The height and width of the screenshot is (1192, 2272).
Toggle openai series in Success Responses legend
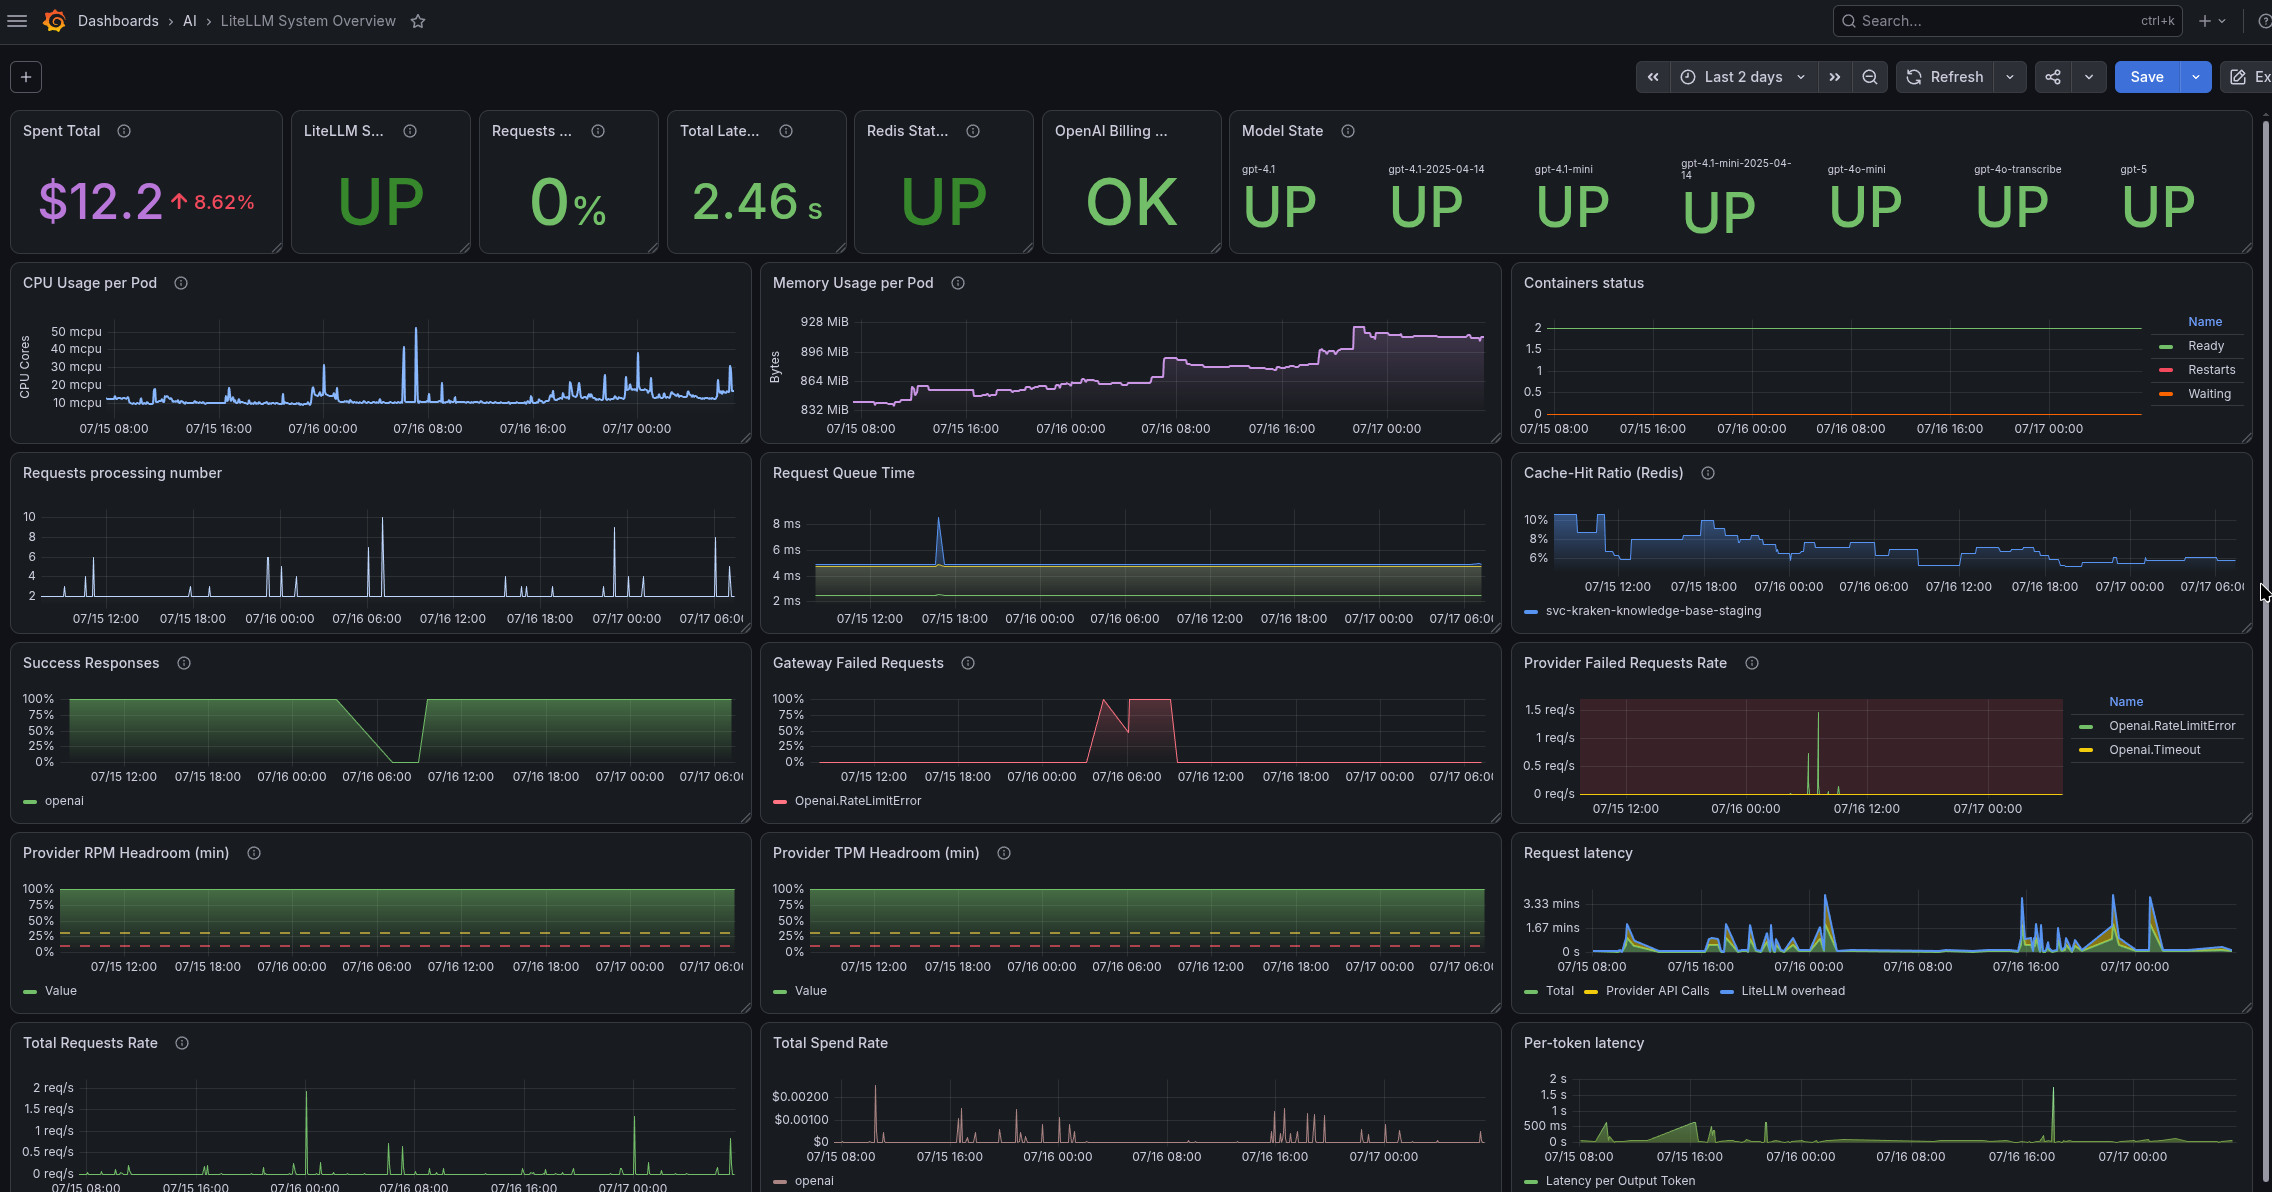click(64, 801)
